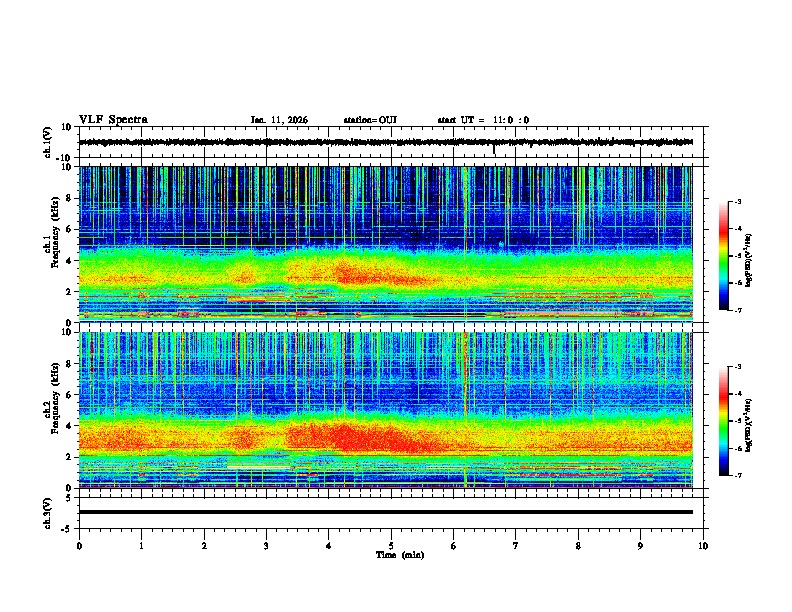The height and width of the screenshot is (612, 792).
Task: Click the "Time (min)" axis label
Action: 400,555
